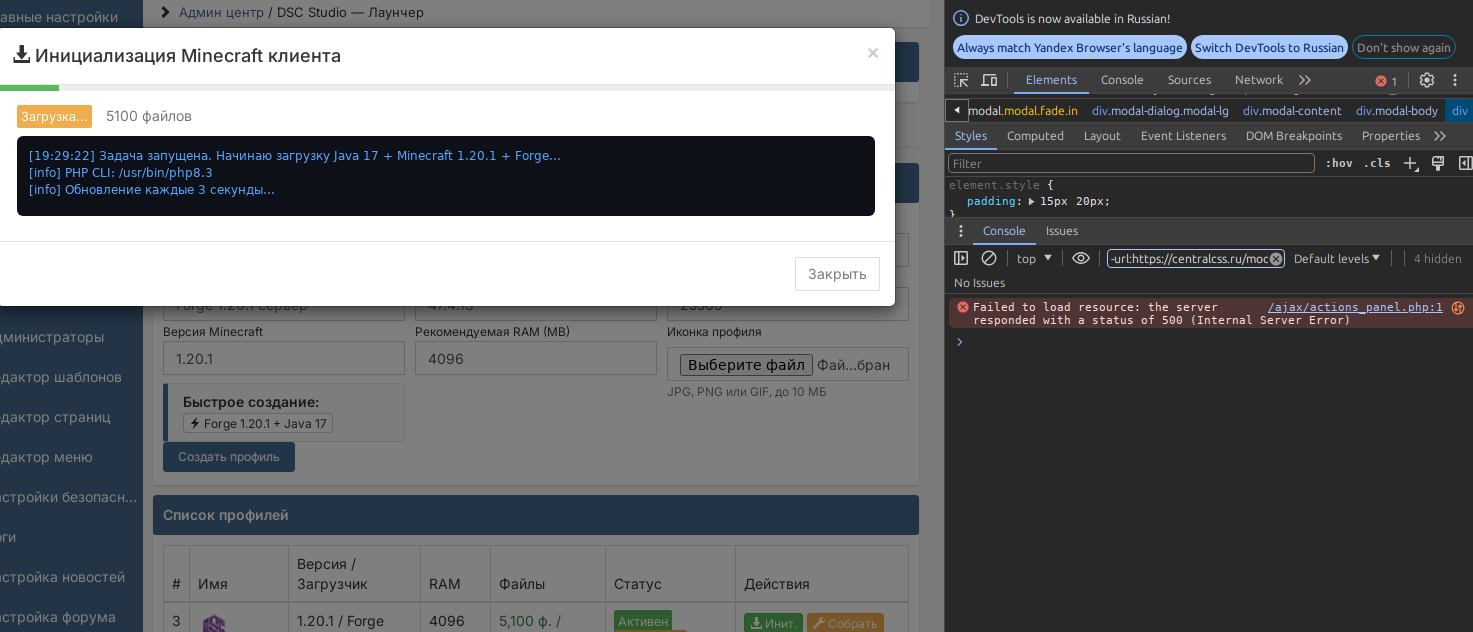
Task: Click Выберите файл icon upload button
Action: click(746, 365)
